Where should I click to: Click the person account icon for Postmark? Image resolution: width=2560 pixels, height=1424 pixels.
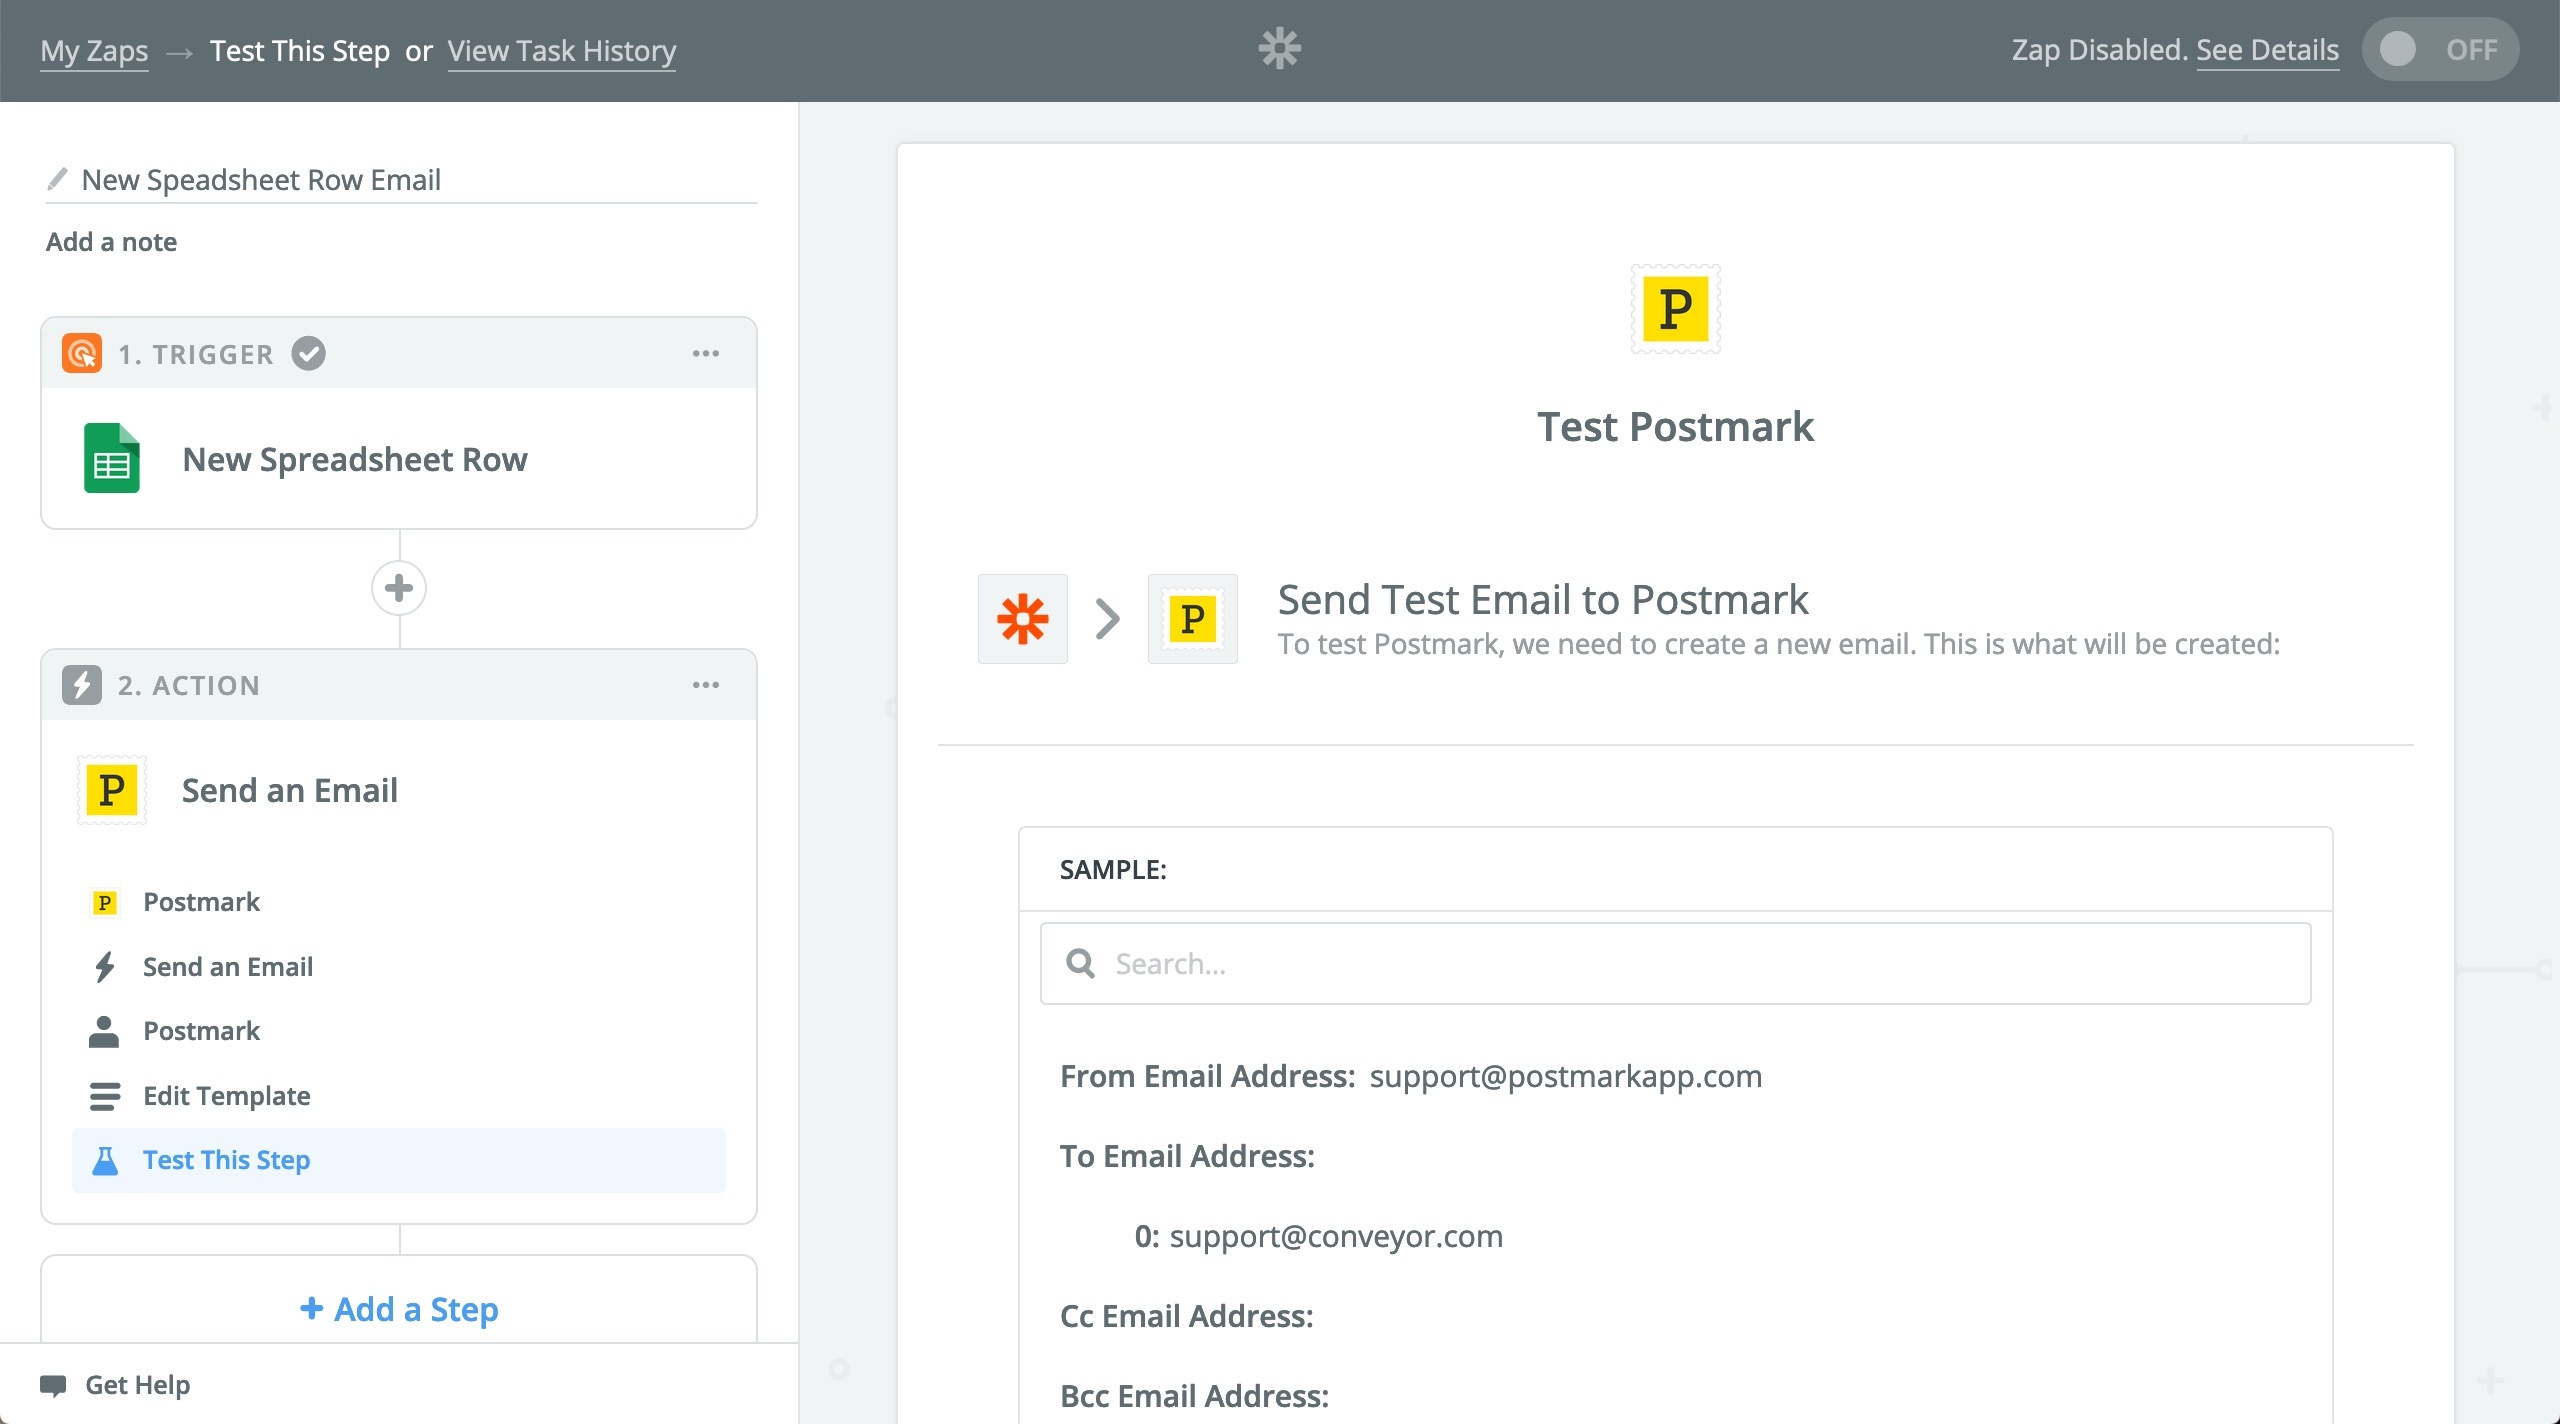(x=104, y=1031)
